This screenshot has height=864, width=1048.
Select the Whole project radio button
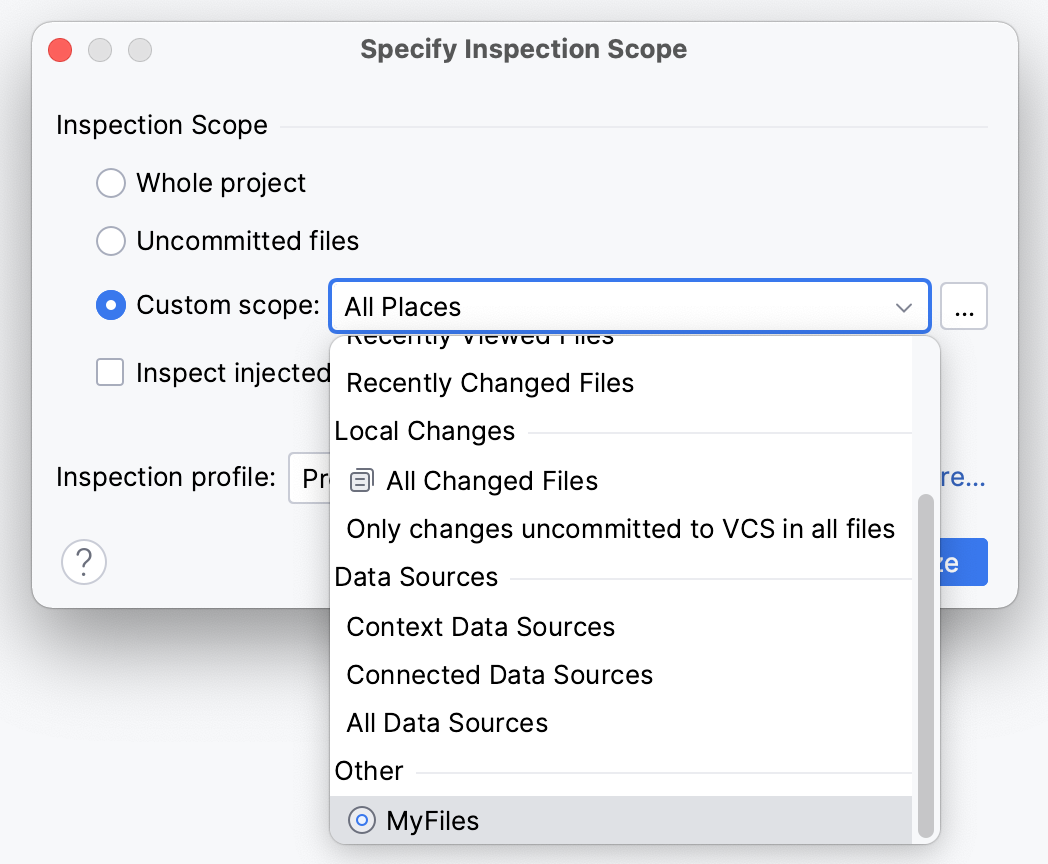[x=110, y=183]
